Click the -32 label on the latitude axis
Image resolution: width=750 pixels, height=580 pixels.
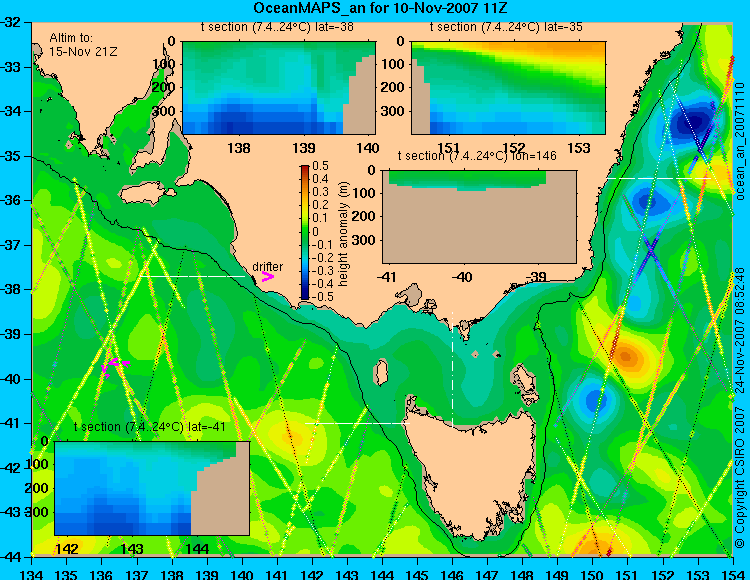pos(13,22)
